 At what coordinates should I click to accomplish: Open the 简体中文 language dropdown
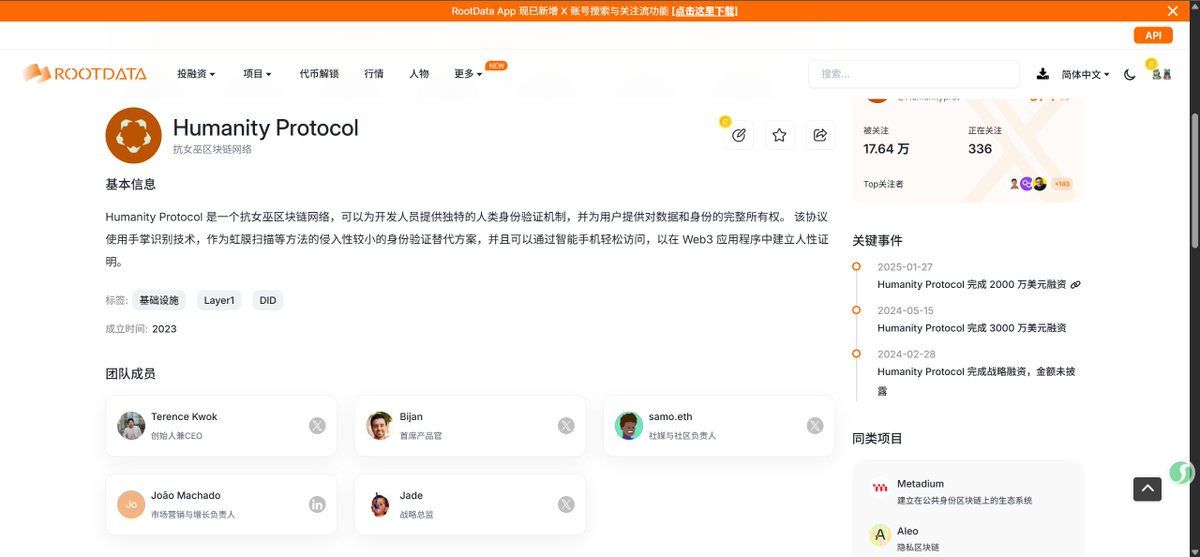coord(1085,74)
